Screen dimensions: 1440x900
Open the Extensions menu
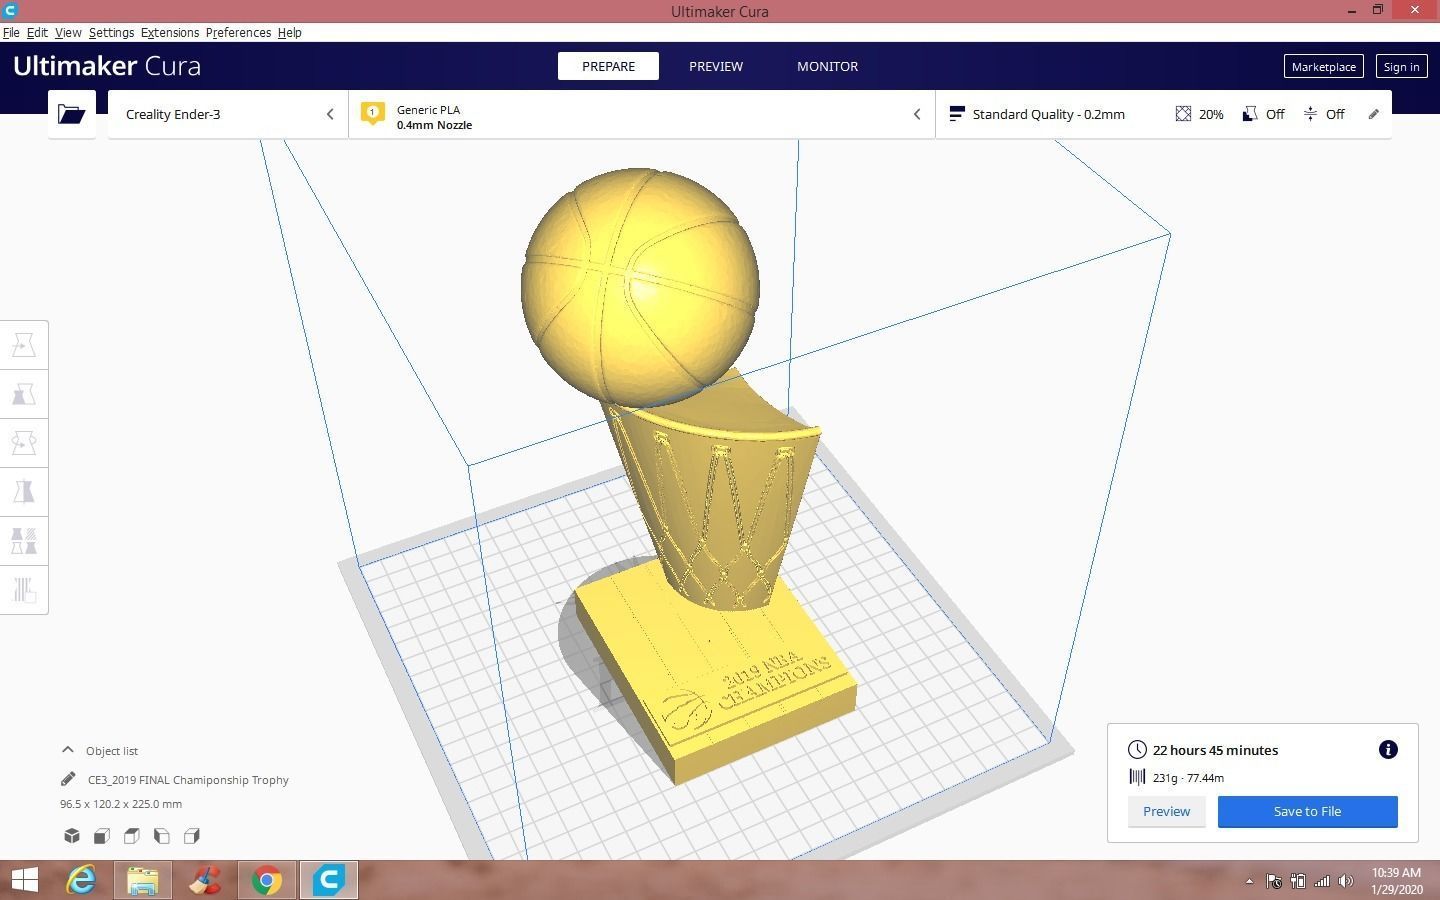click(170, 32)
